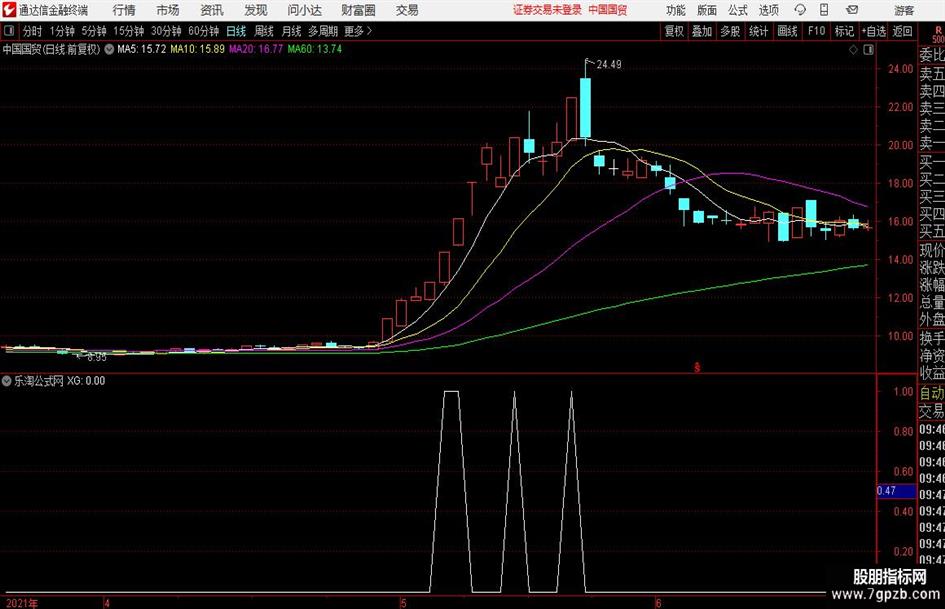Open the 版面 menu
This screenshot has width=945, height=609.
(x=707, y=10)
